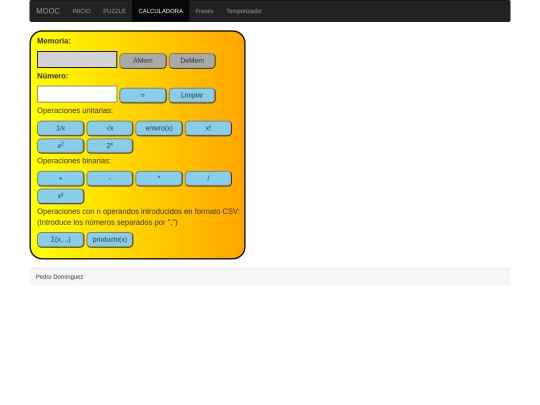Go to the INICIO menu item
The height and width of the screenshot is (405, 540).
[x=82, y=11]
